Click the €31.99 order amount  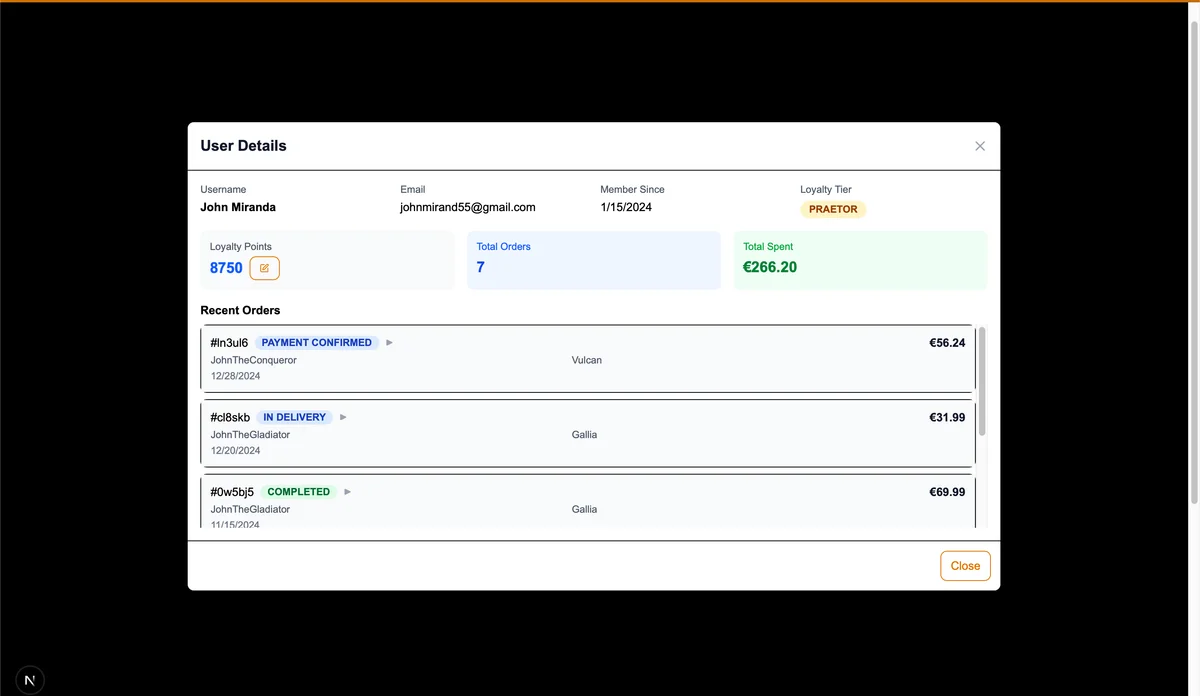click(x=946, y=417)
